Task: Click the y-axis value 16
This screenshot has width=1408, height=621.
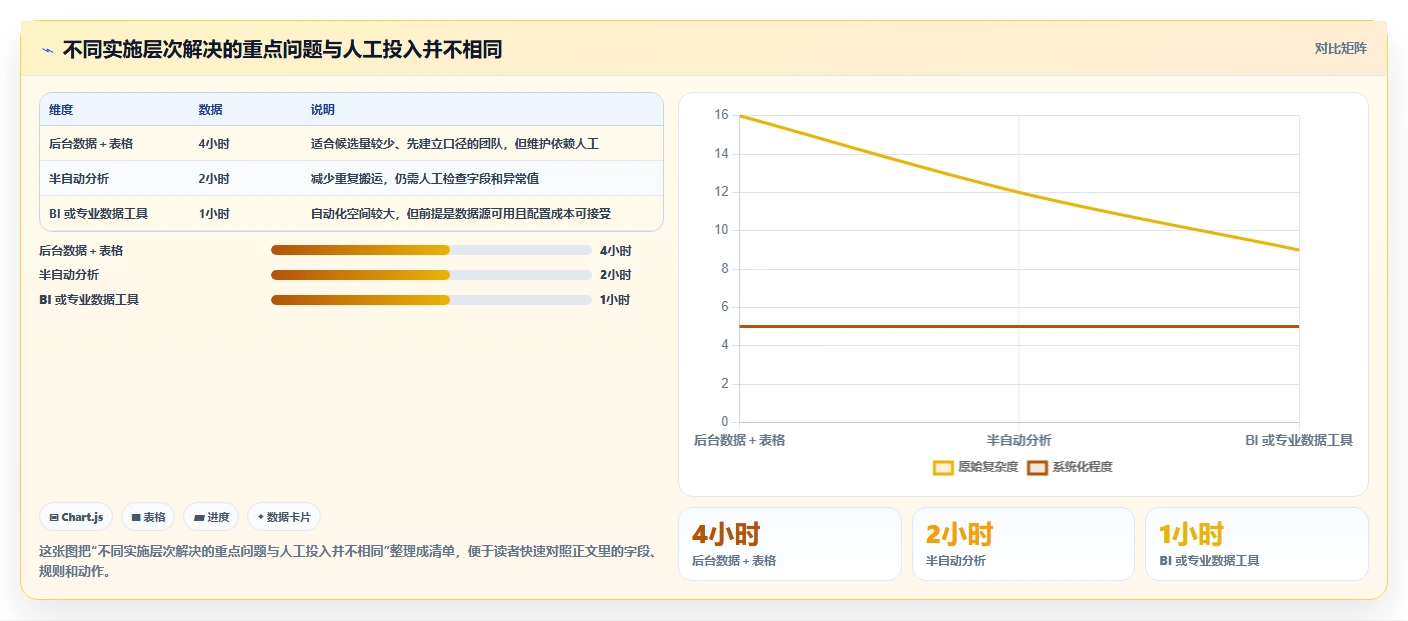Action: tap(721, 115)
